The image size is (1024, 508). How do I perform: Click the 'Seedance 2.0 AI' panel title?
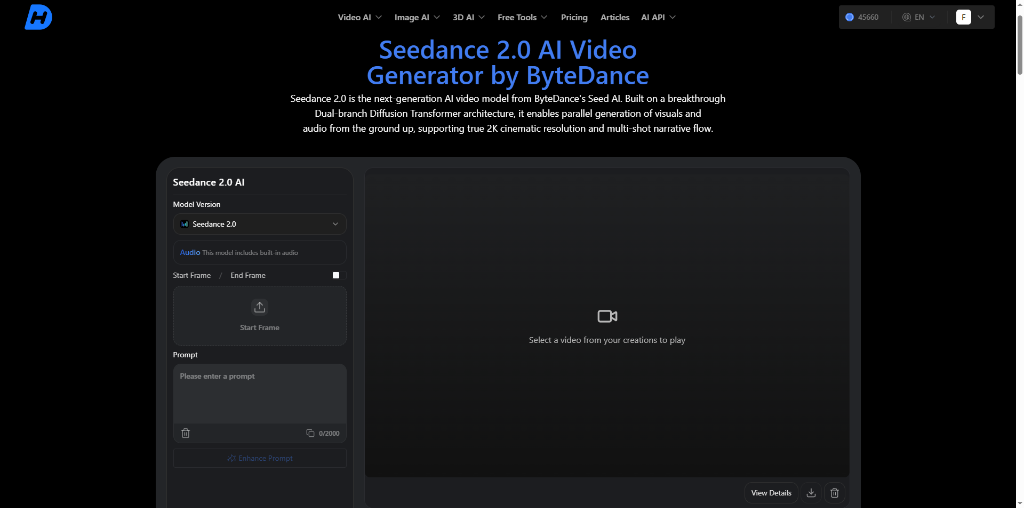pyautogui.click(x=208, y=182)
